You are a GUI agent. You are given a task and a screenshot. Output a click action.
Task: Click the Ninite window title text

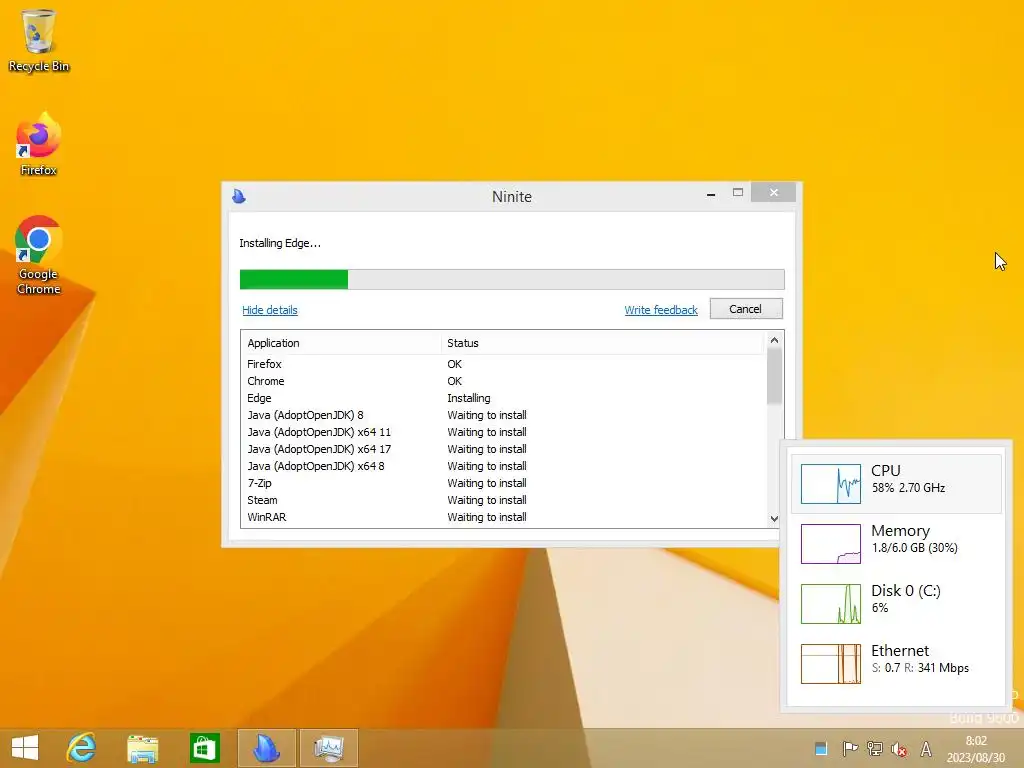tap(512, 197)
